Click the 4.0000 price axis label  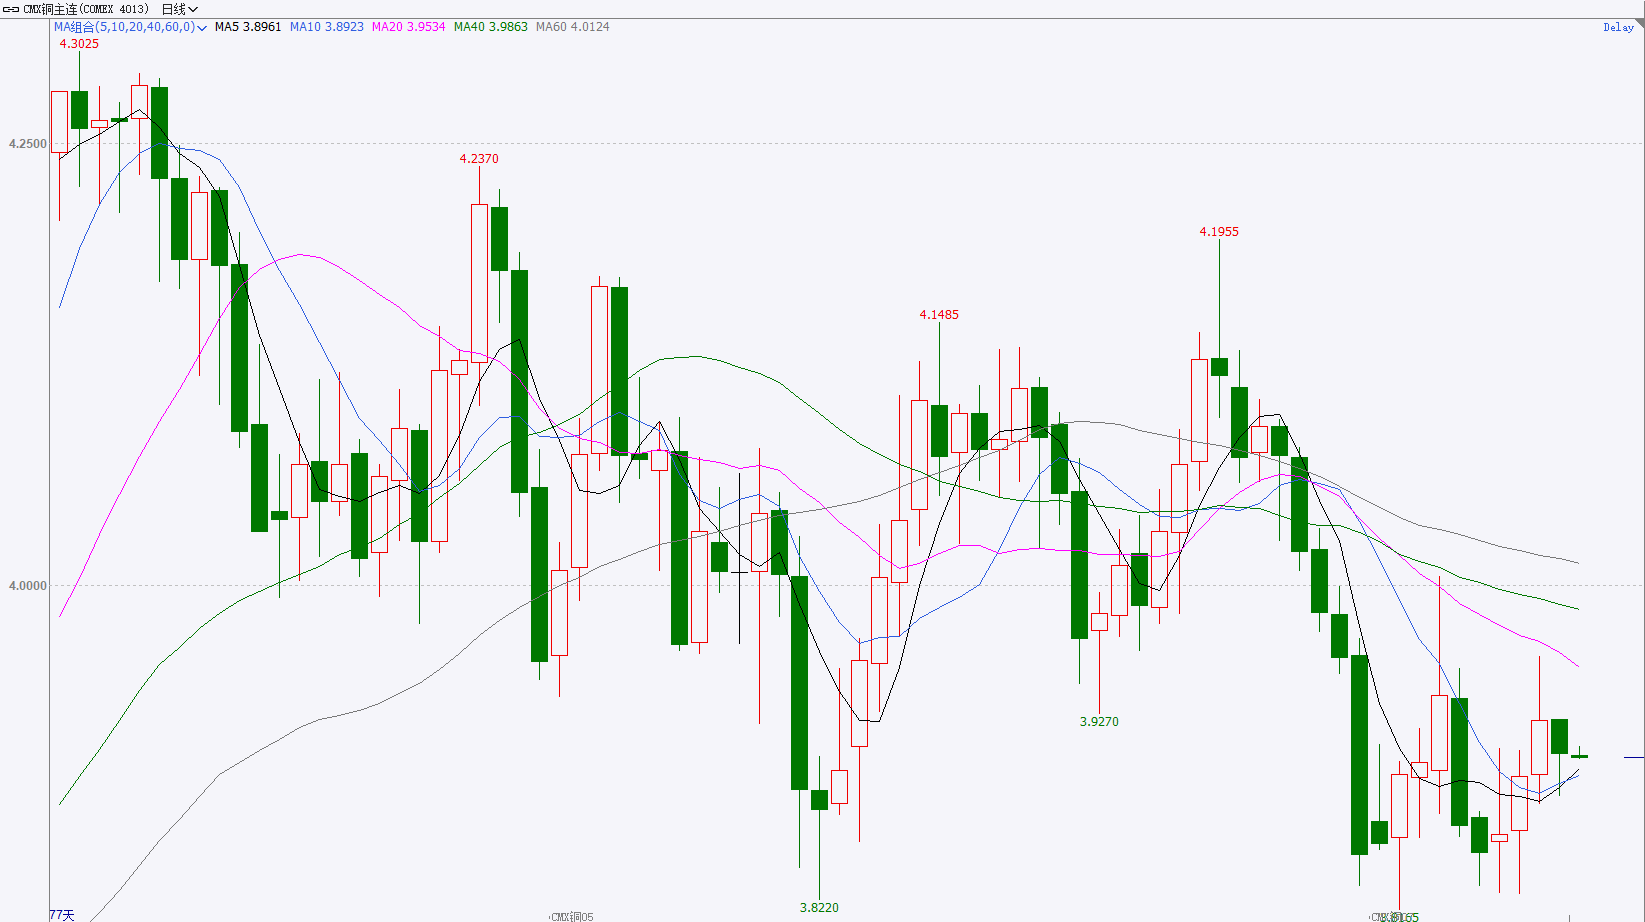click(x=28, y=586)
